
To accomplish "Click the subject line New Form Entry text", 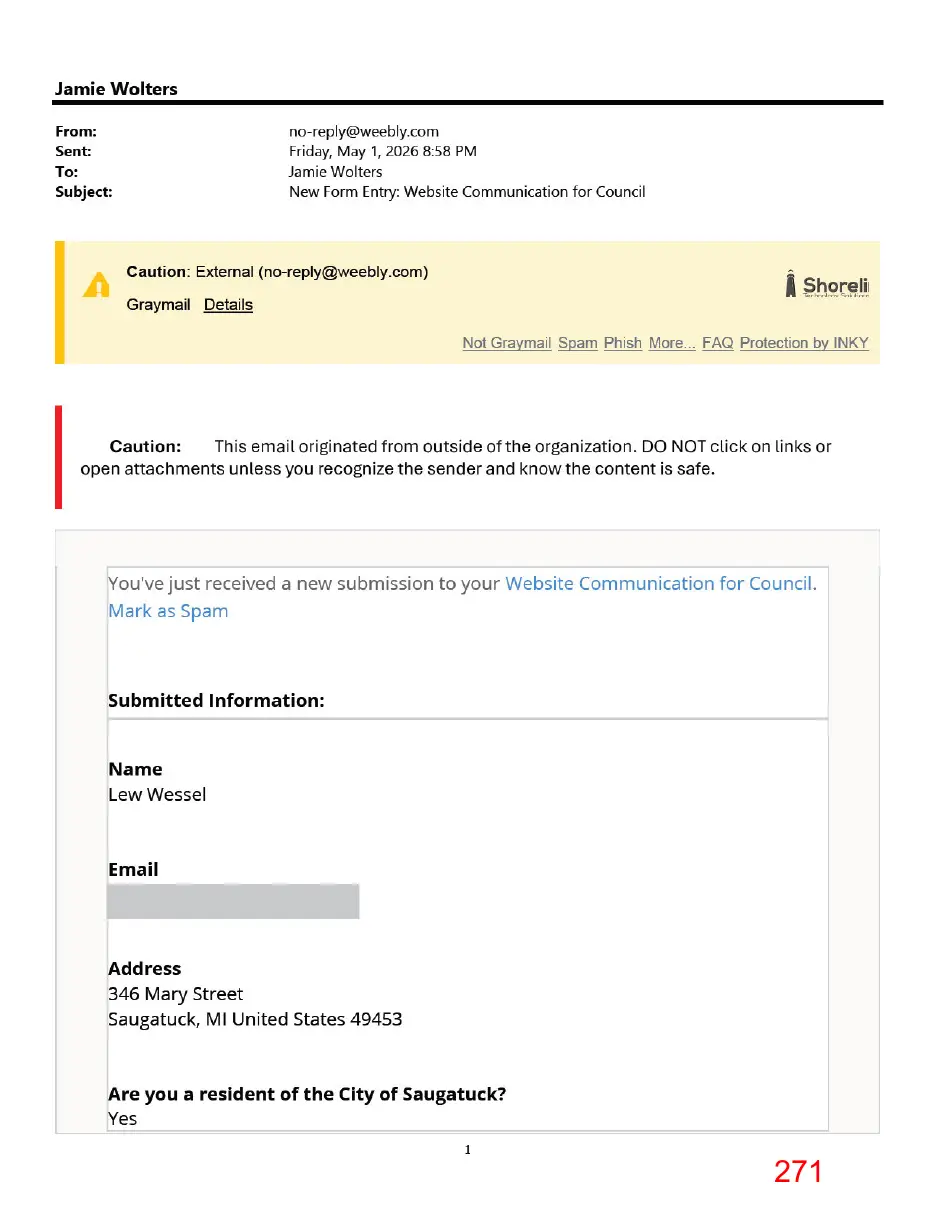I will click(x=467, y=192).
